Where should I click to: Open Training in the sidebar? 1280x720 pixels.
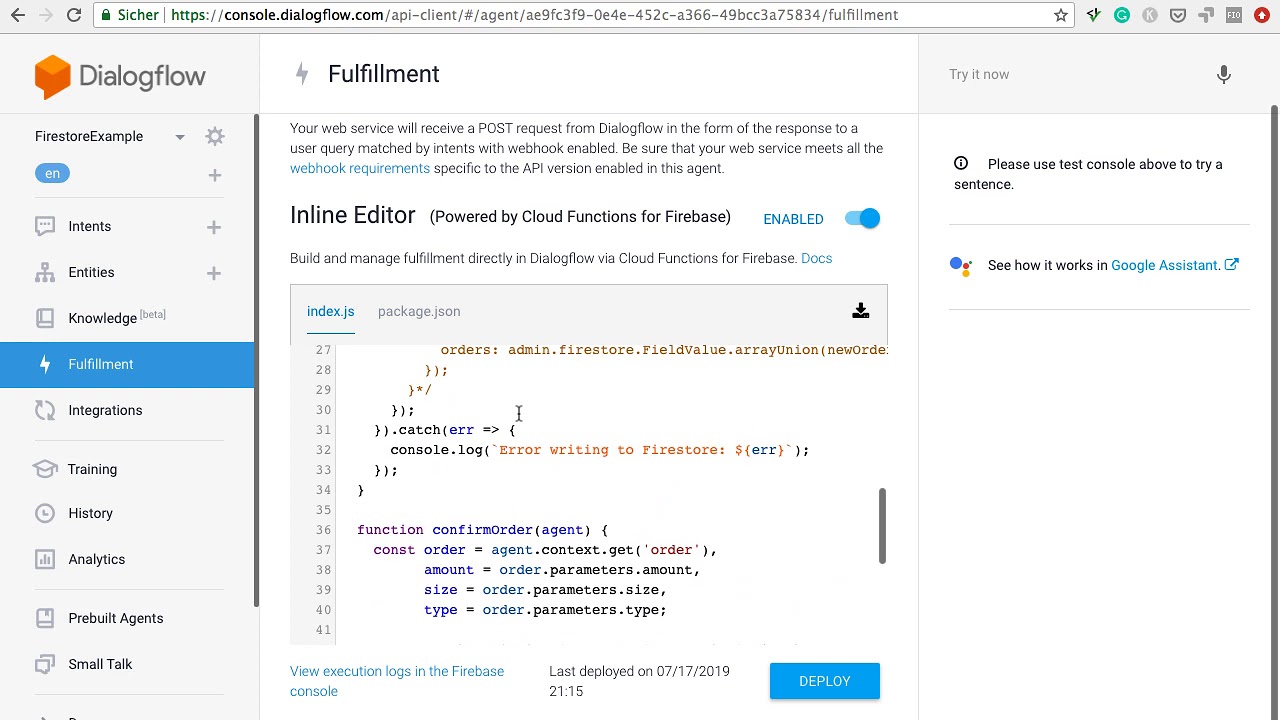click(x=92, y=469)
